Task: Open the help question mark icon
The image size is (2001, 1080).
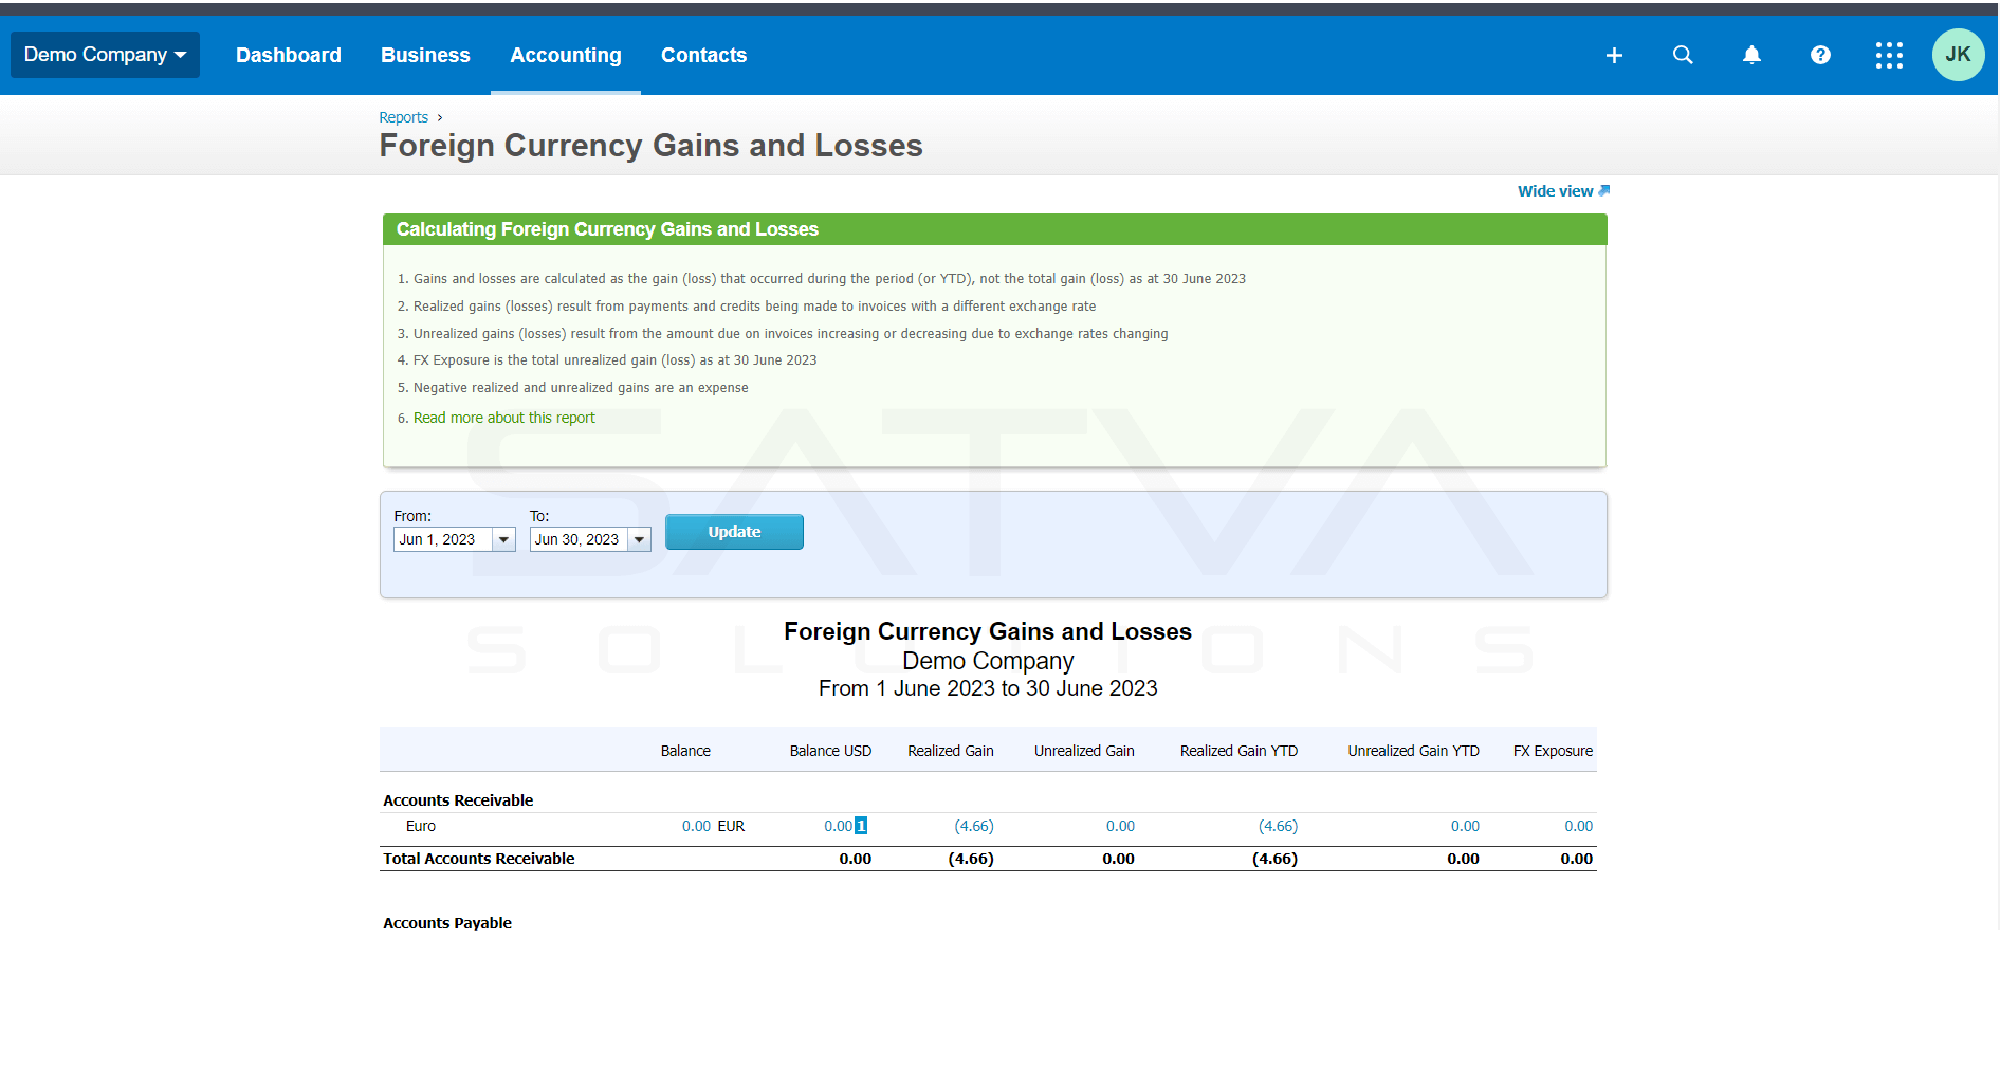Action: pyautogui.click(x=1821, y=55)
